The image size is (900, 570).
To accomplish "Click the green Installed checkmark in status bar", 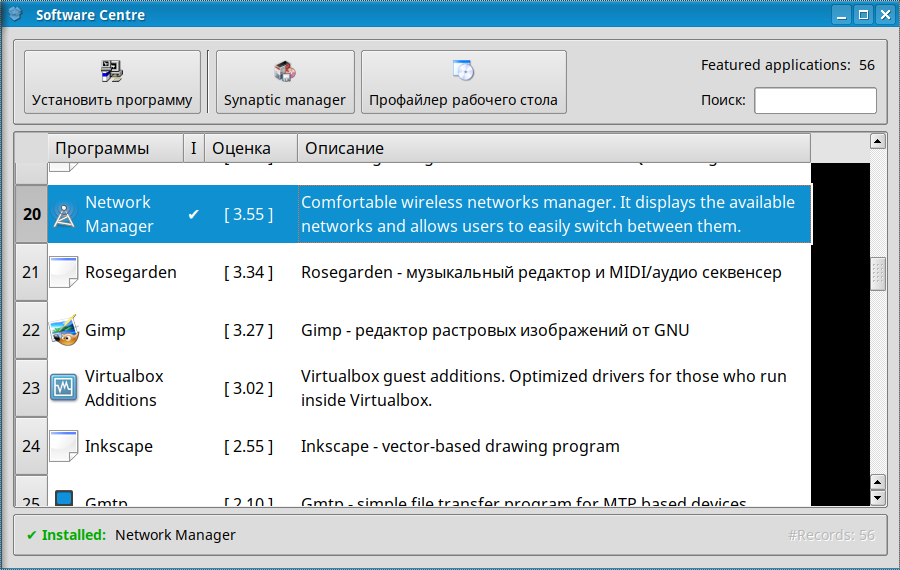I will pyautogui.click(x=32, y=535).
